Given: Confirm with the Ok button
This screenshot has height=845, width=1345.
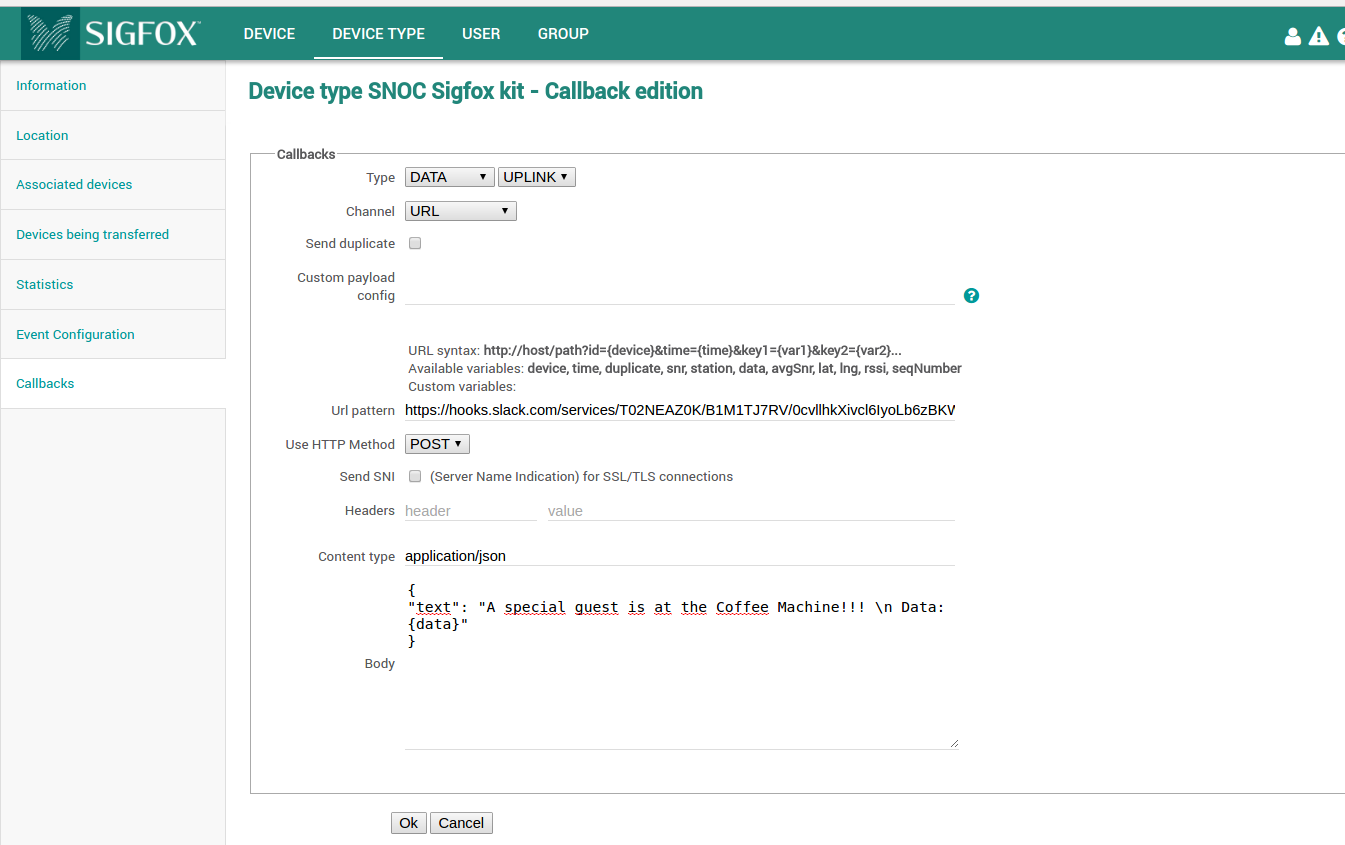Looking at the screenshot, I should coord(409,823).
